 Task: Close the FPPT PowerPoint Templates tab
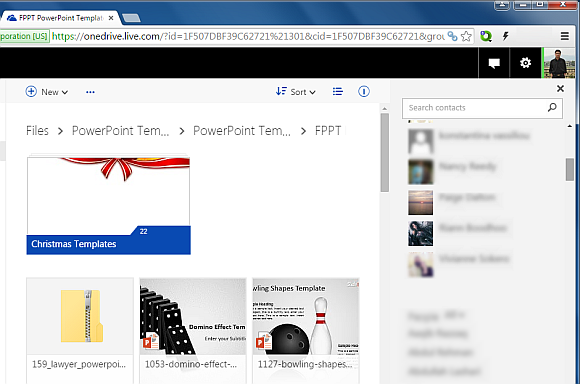pyautogui.click(x=111, y=18)
